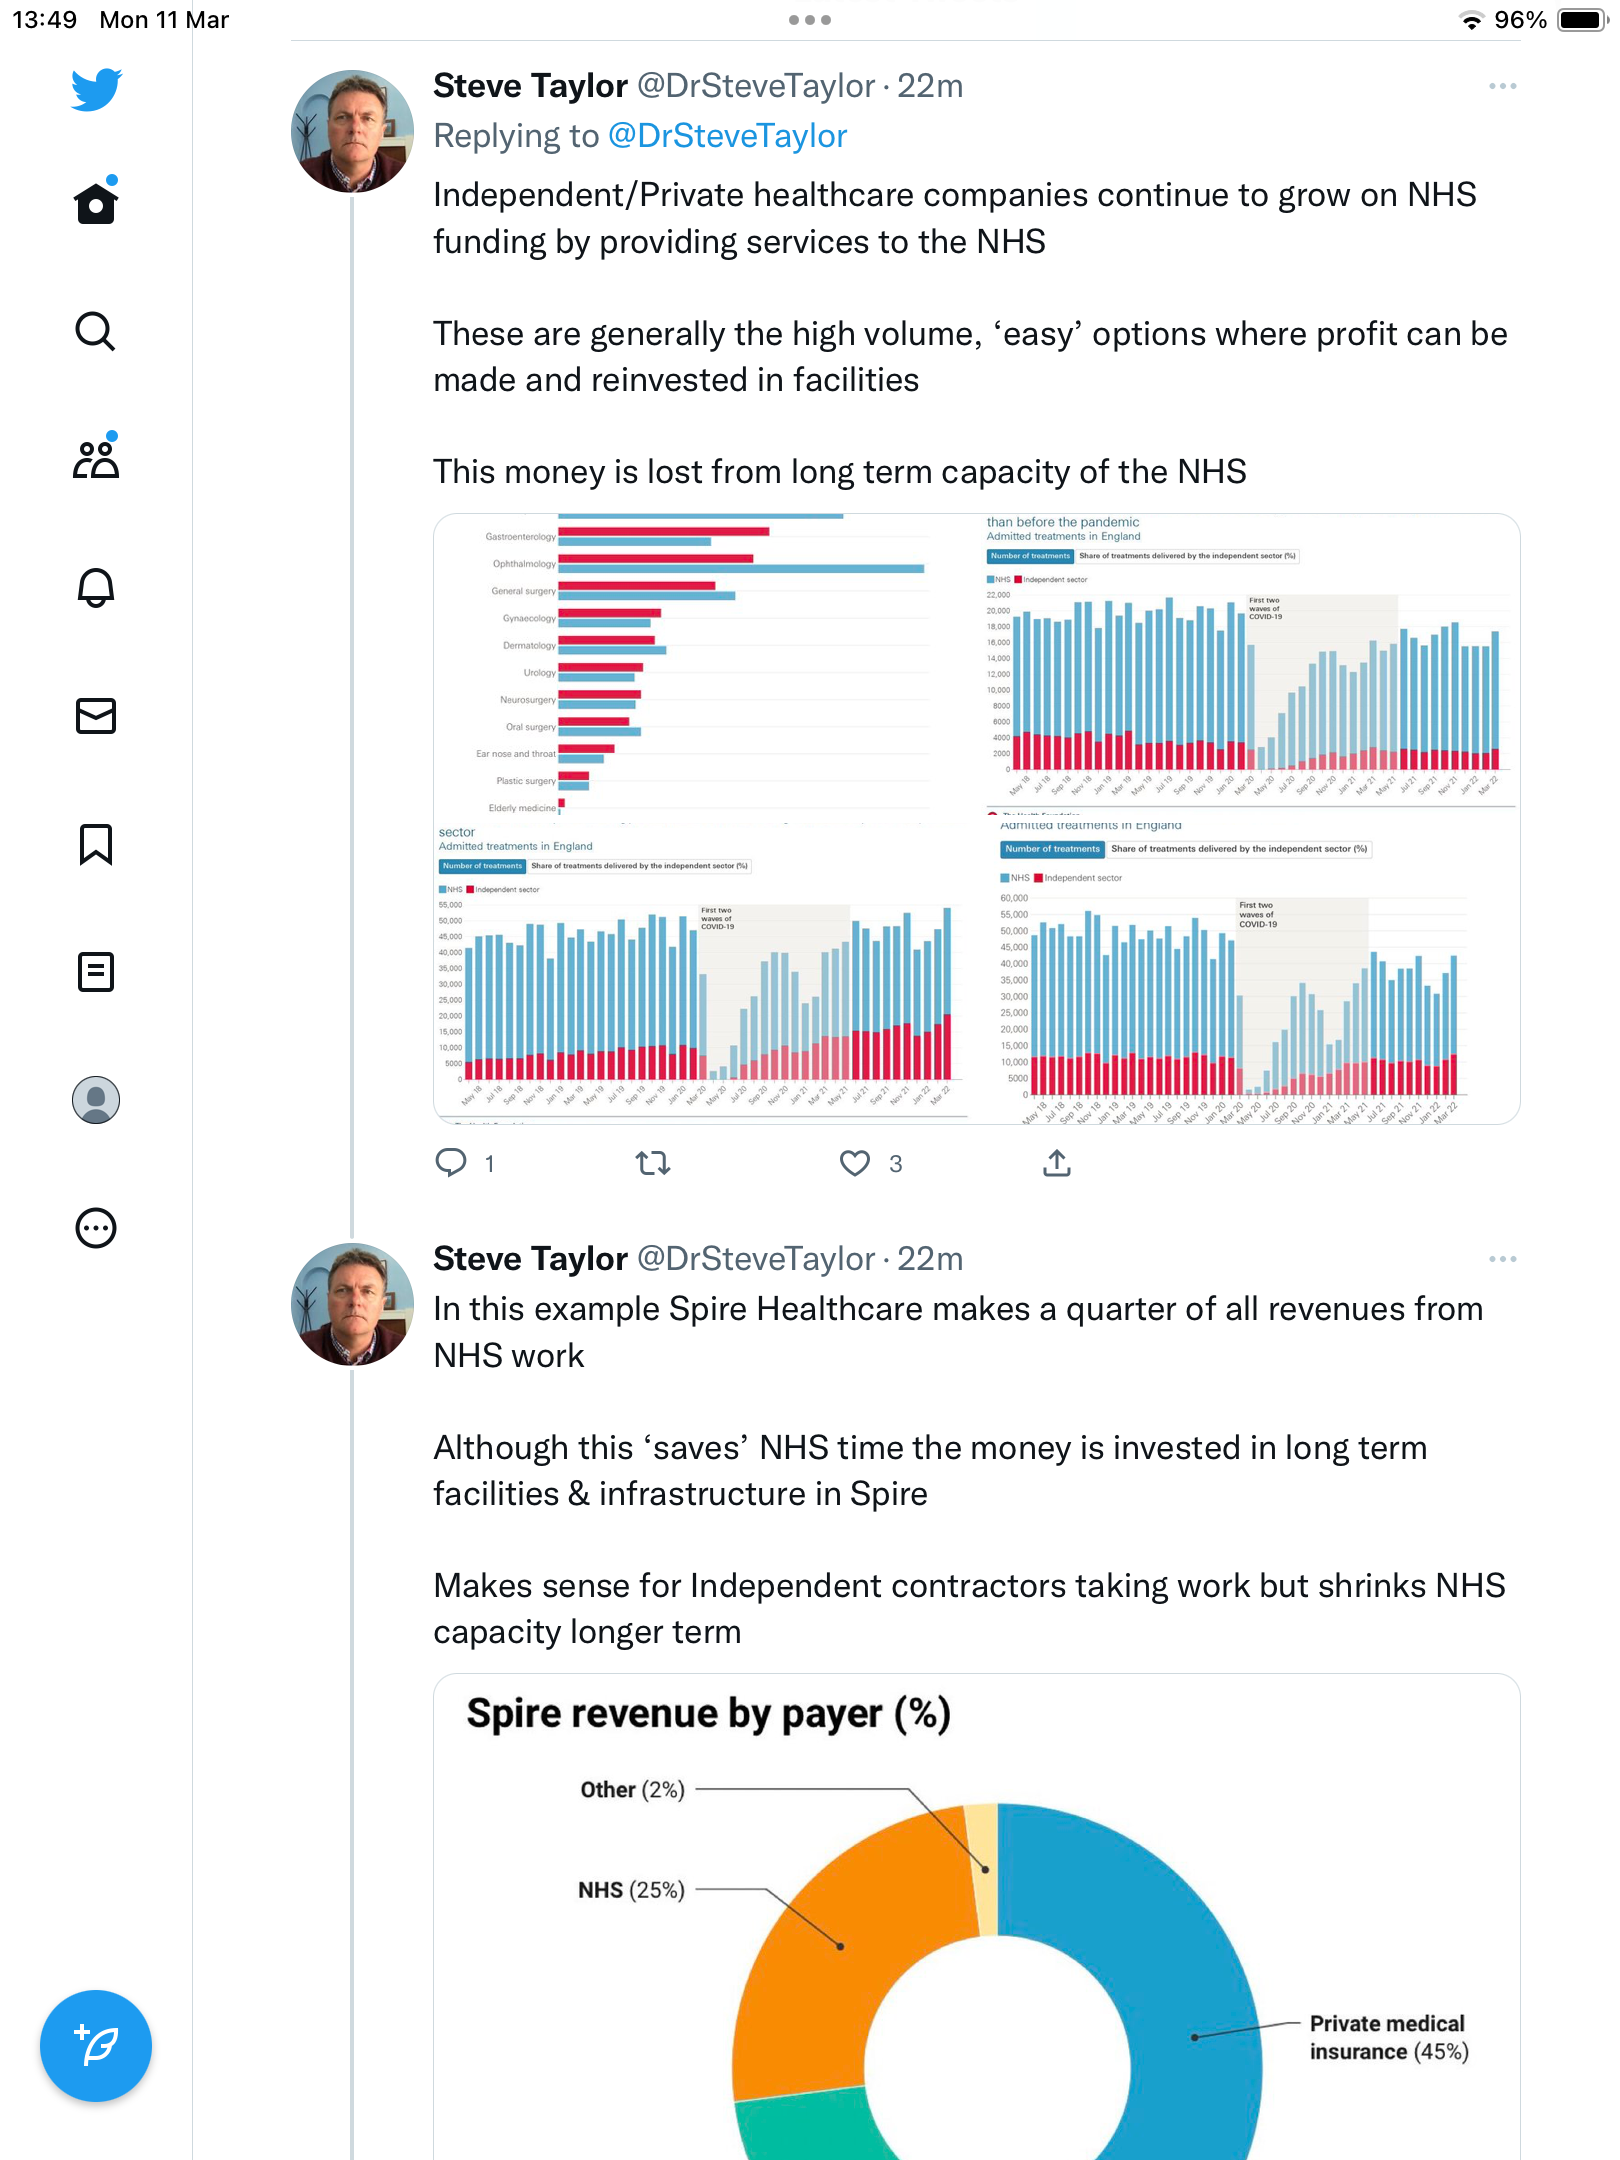Viewport: 1620px width, 2160px height.
Task: Like the first Steve Taylor tweet
Action: [855, 1163]
